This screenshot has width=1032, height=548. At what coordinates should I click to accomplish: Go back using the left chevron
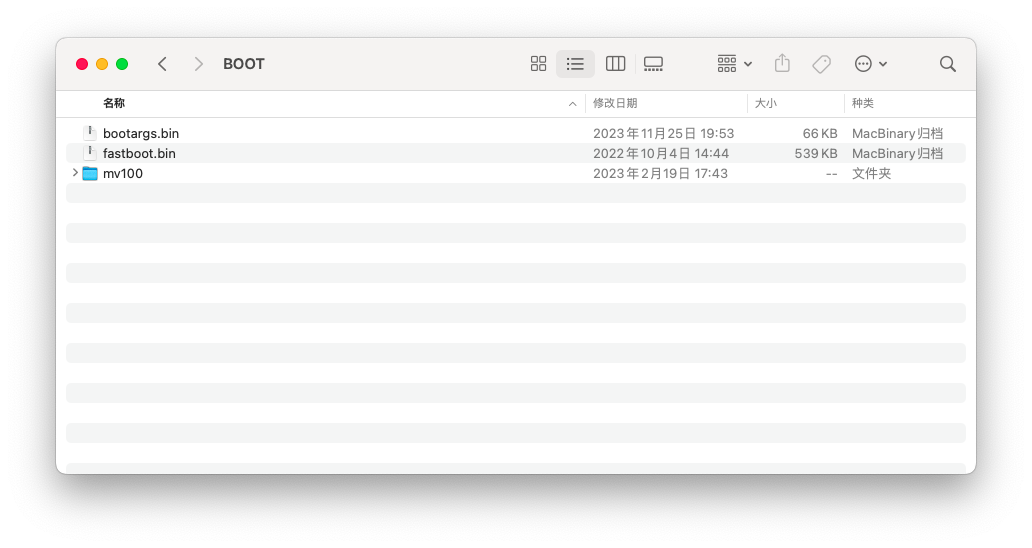162,64
